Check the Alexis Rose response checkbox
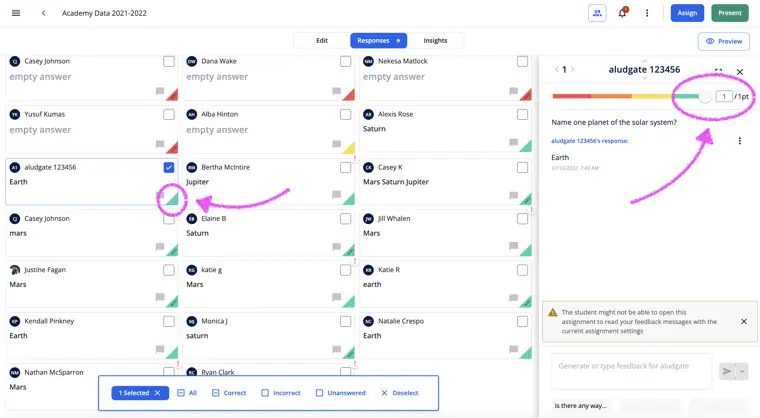Image resolution: width=760 pixels, height=418 pixels. coord(522,114)
